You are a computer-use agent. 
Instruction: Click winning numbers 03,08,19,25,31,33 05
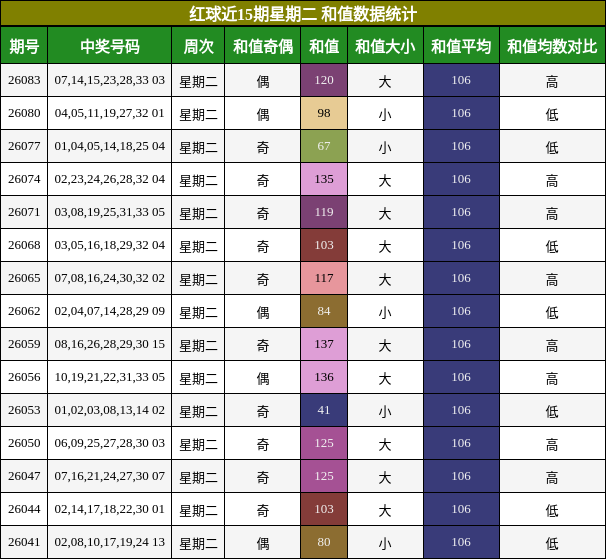pos(109,212)
